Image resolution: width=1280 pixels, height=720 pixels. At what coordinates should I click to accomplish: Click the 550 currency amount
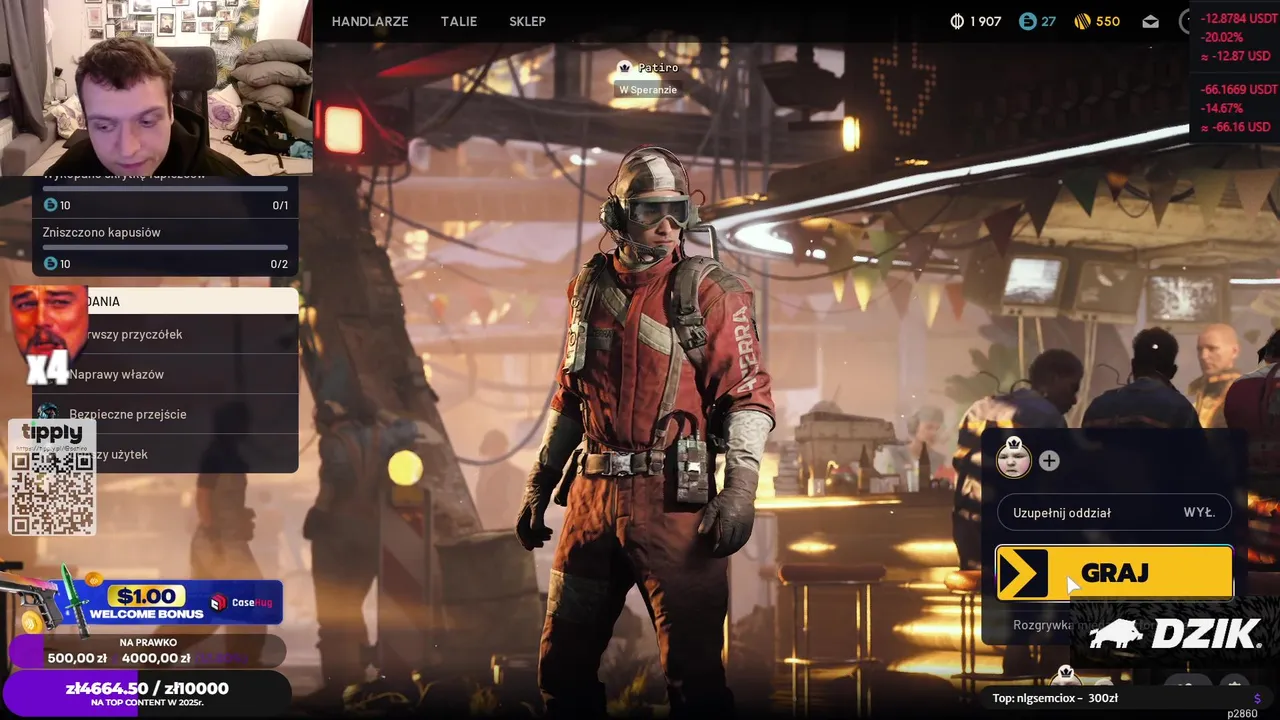1108,21
